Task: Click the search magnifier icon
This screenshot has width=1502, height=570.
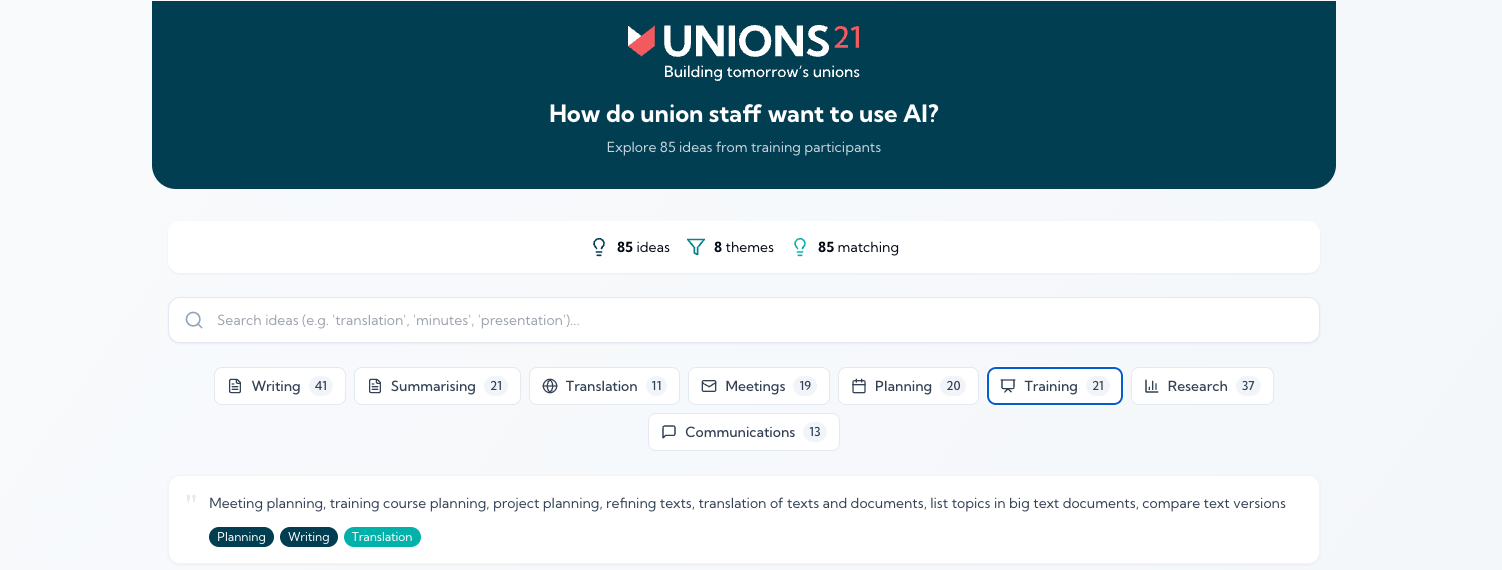Action: (194, 320)
